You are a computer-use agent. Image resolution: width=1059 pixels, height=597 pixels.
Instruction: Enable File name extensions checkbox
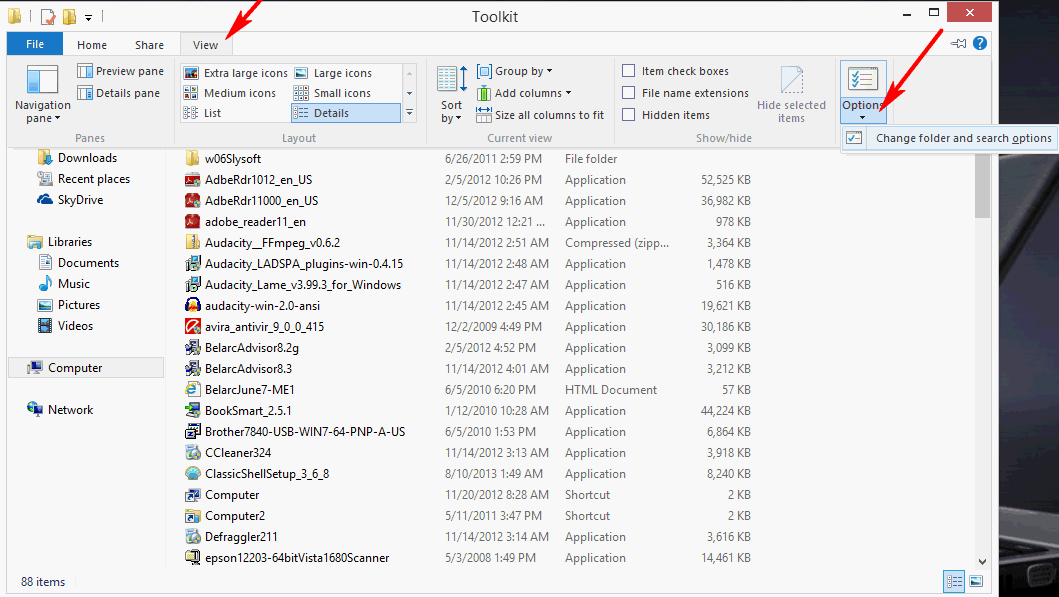click(x=629, y=93)
